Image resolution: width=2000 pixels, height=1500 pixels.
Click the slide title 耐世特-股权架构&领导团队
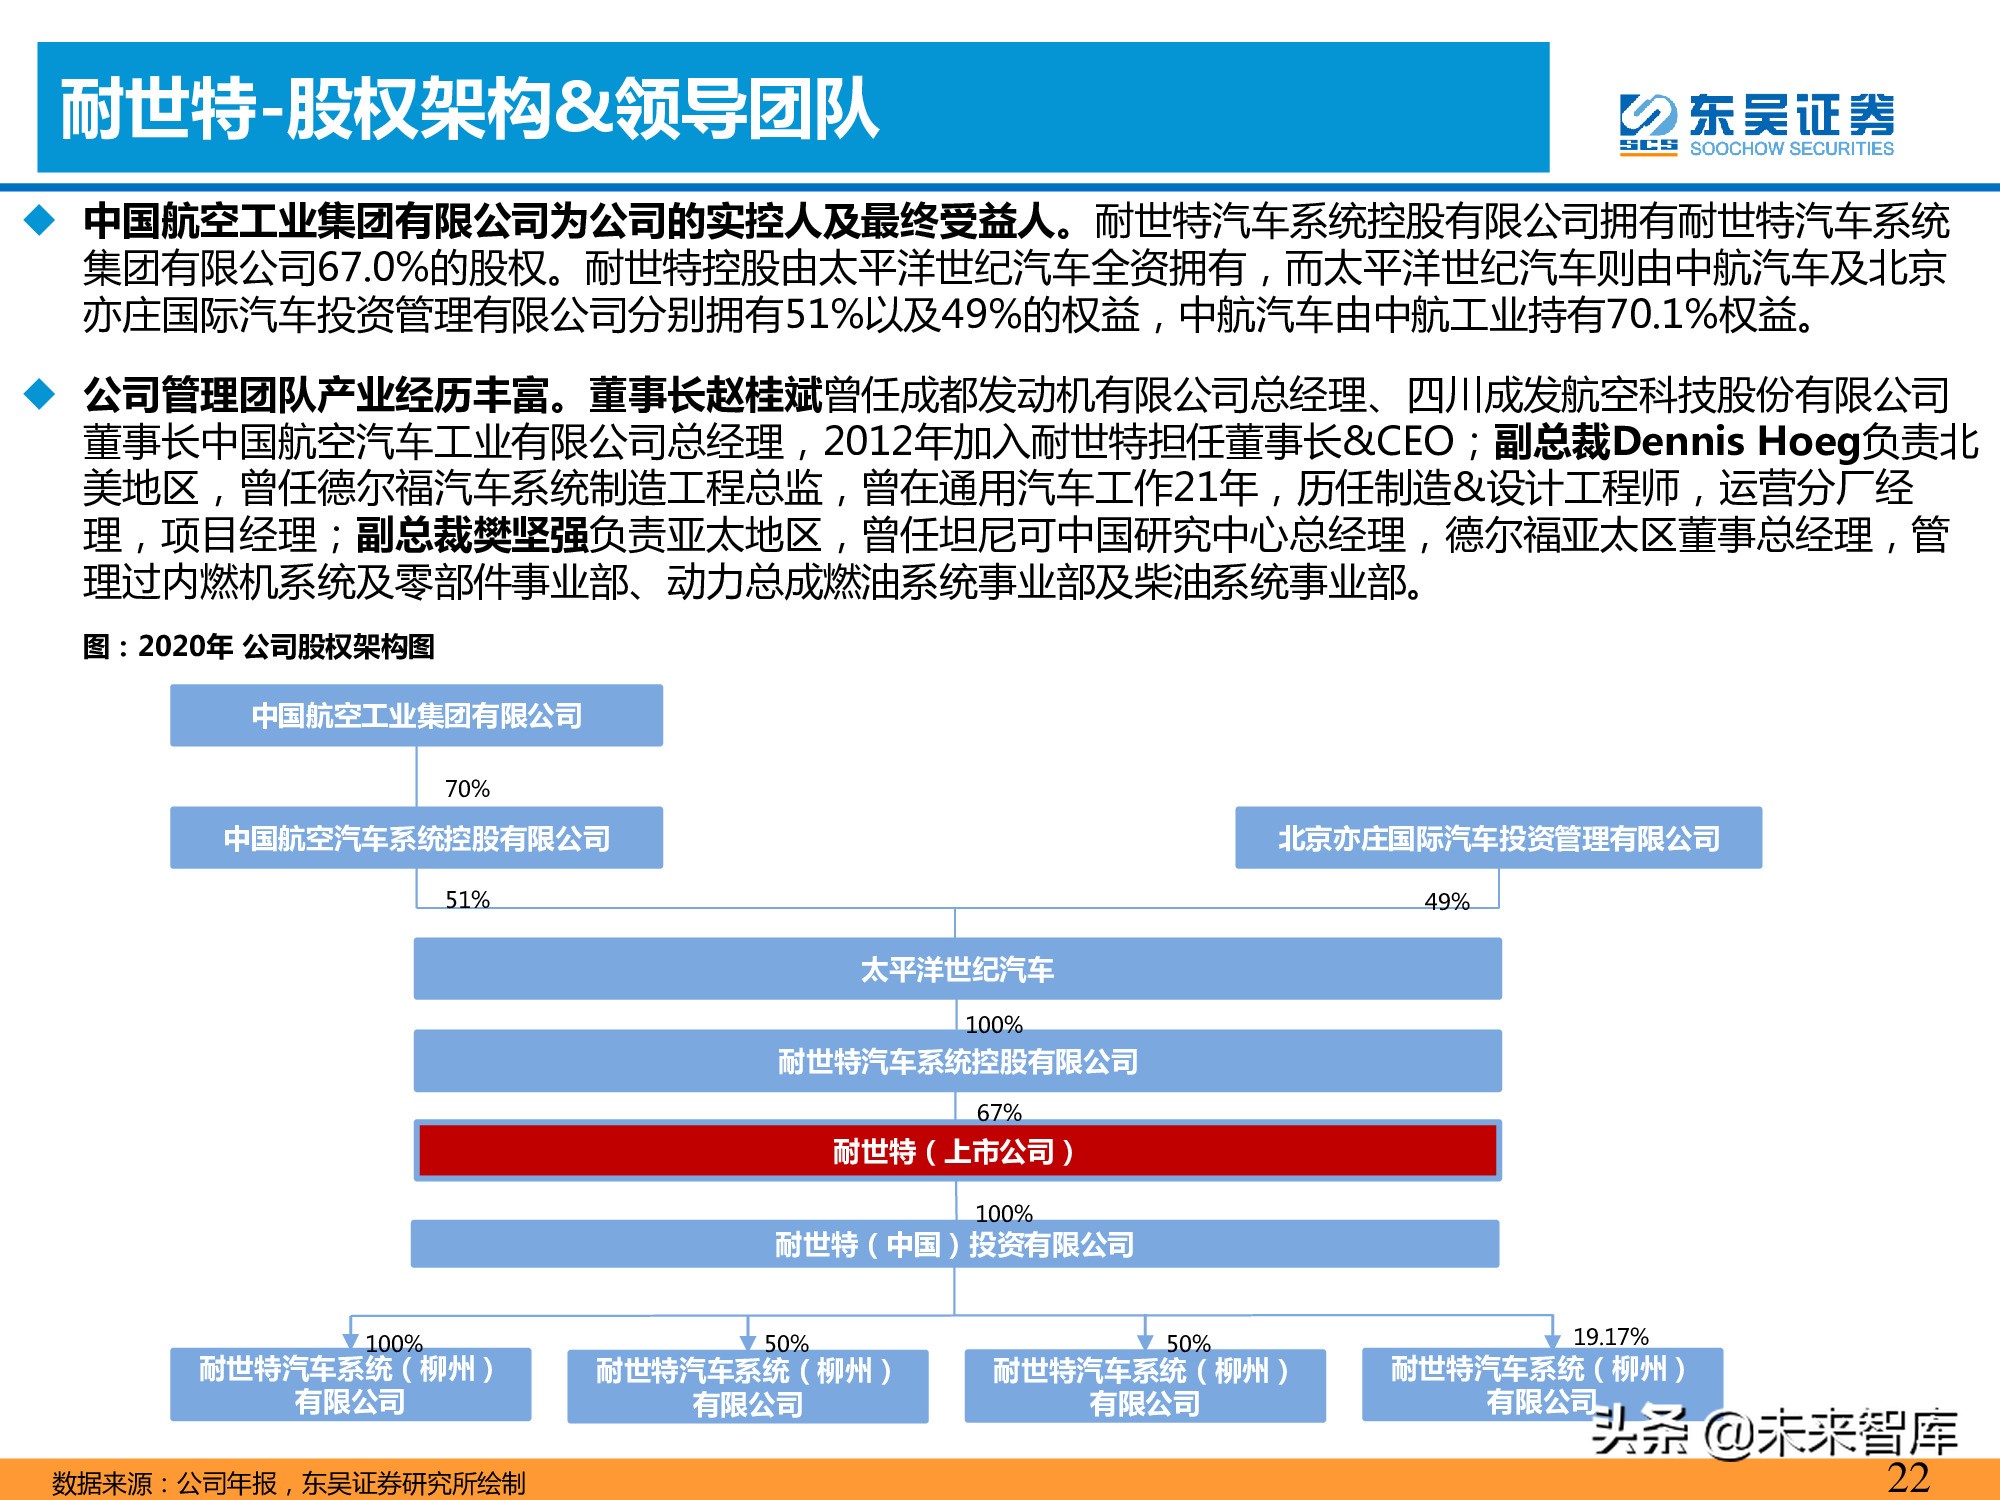[469, 108]
